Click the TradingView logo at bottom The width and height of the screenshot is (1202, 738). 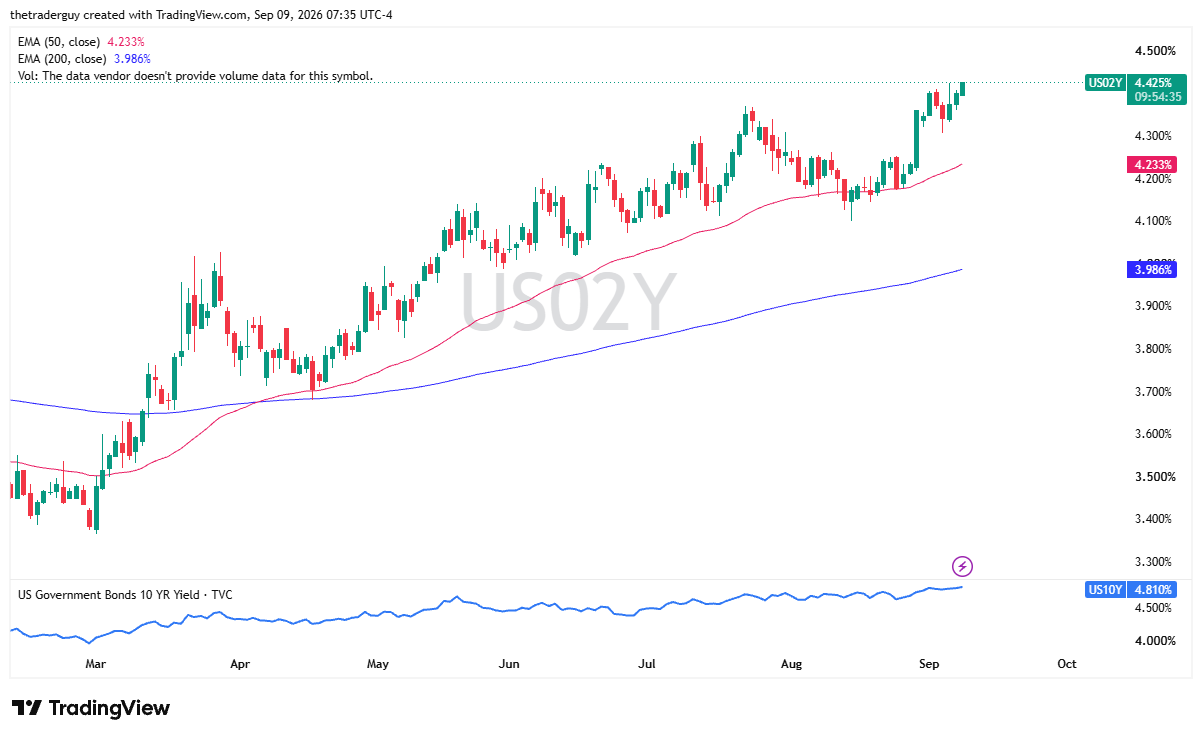click(x=91, y=708)
